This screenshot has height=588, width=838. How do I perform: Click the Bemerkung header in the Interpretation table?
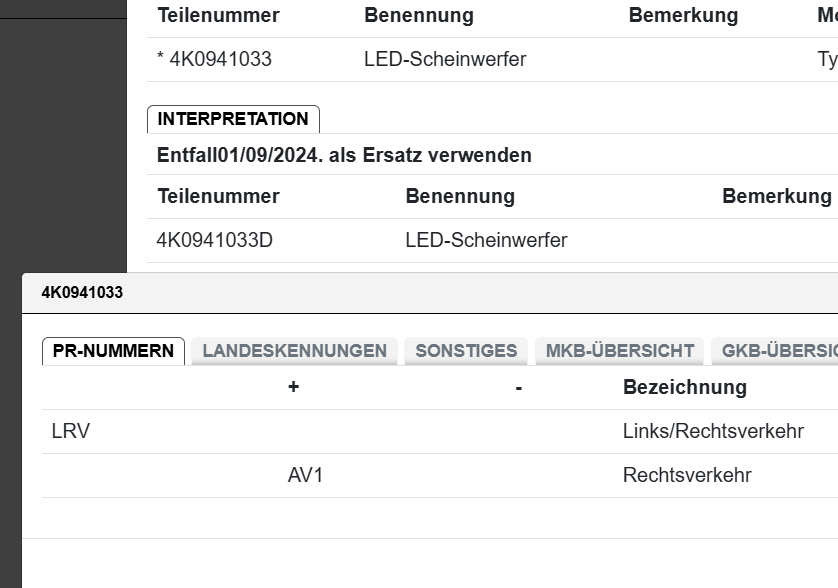pyautogui.click(x=776, y=196)
